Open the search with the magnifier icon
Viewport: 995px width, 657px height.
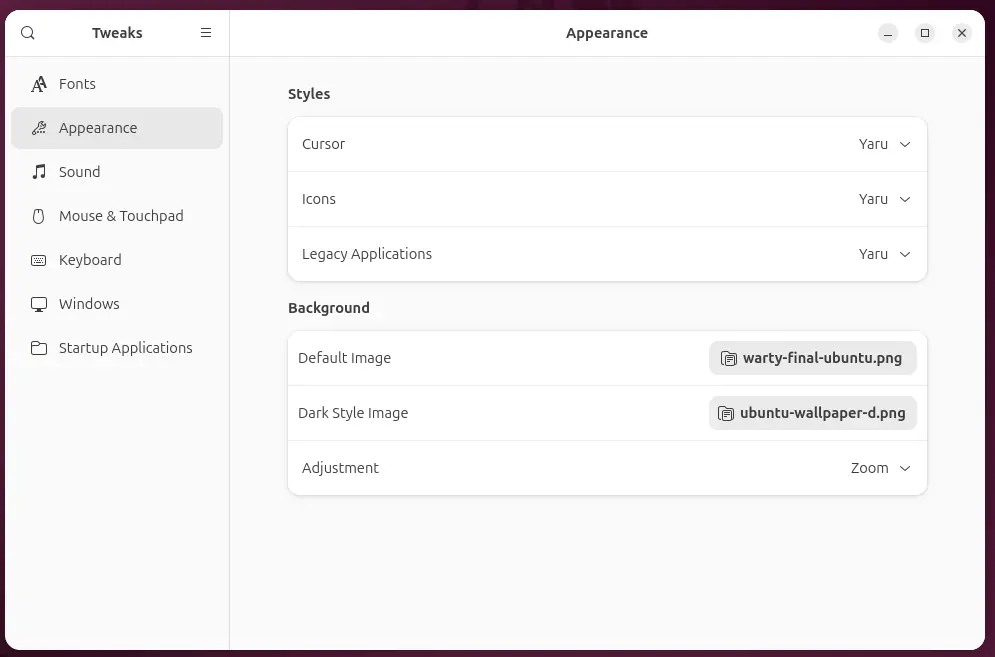[27, 32]
